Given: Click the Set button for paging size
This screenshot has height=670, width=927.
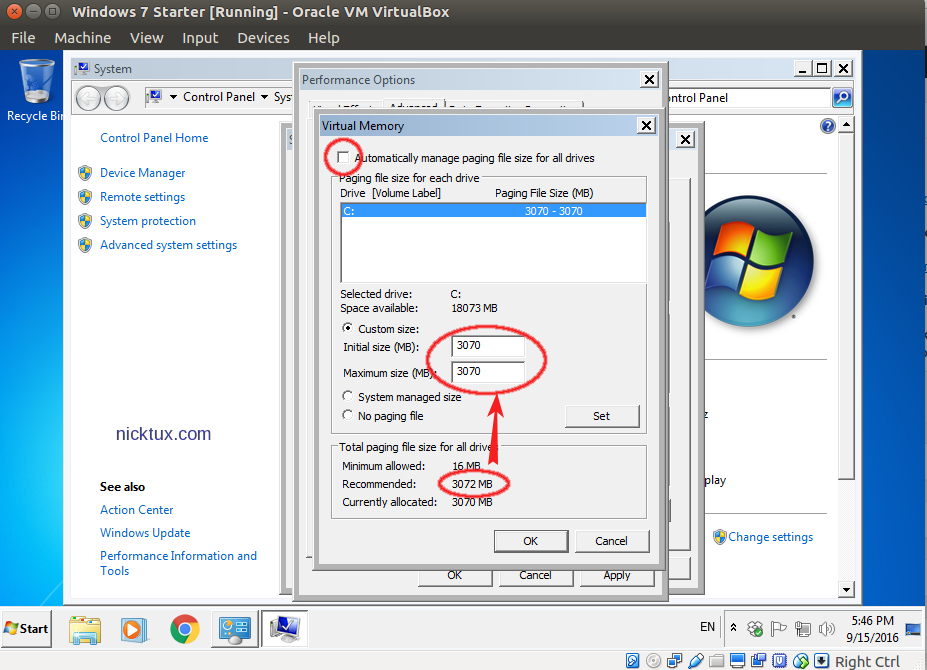Looking at the screenshot, I should tap(601, 416).
